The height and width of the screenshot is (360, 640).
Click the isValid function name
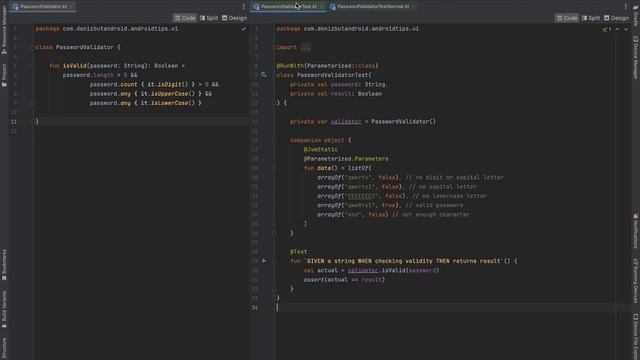tap(75, 66)
